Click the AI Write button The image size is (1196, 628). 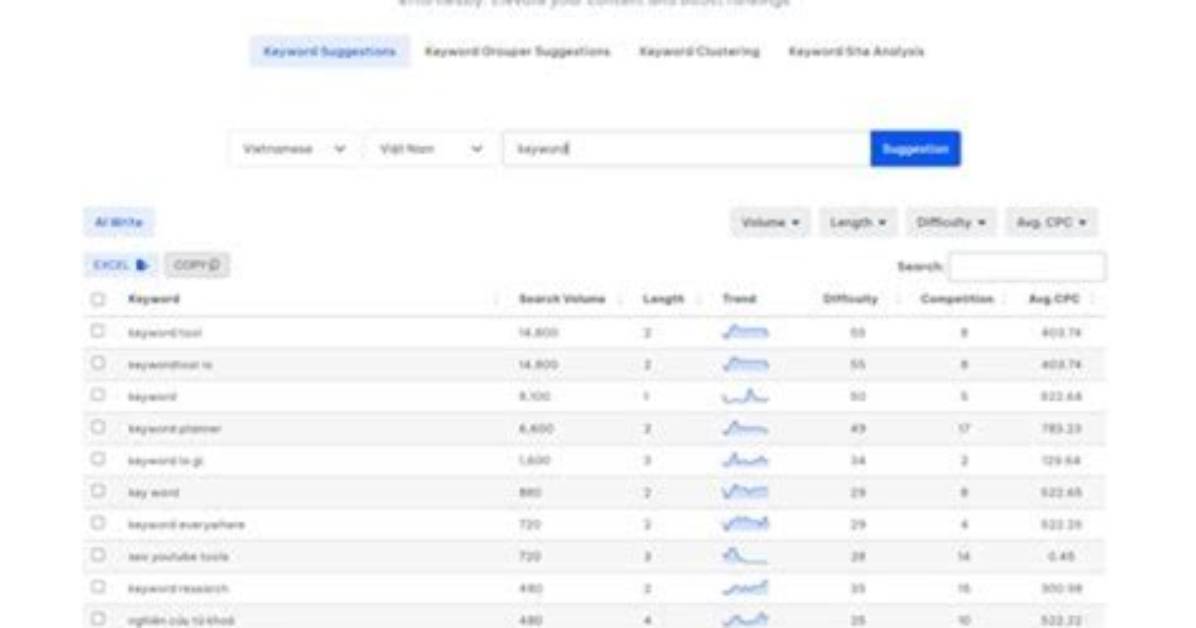[118, 222]
